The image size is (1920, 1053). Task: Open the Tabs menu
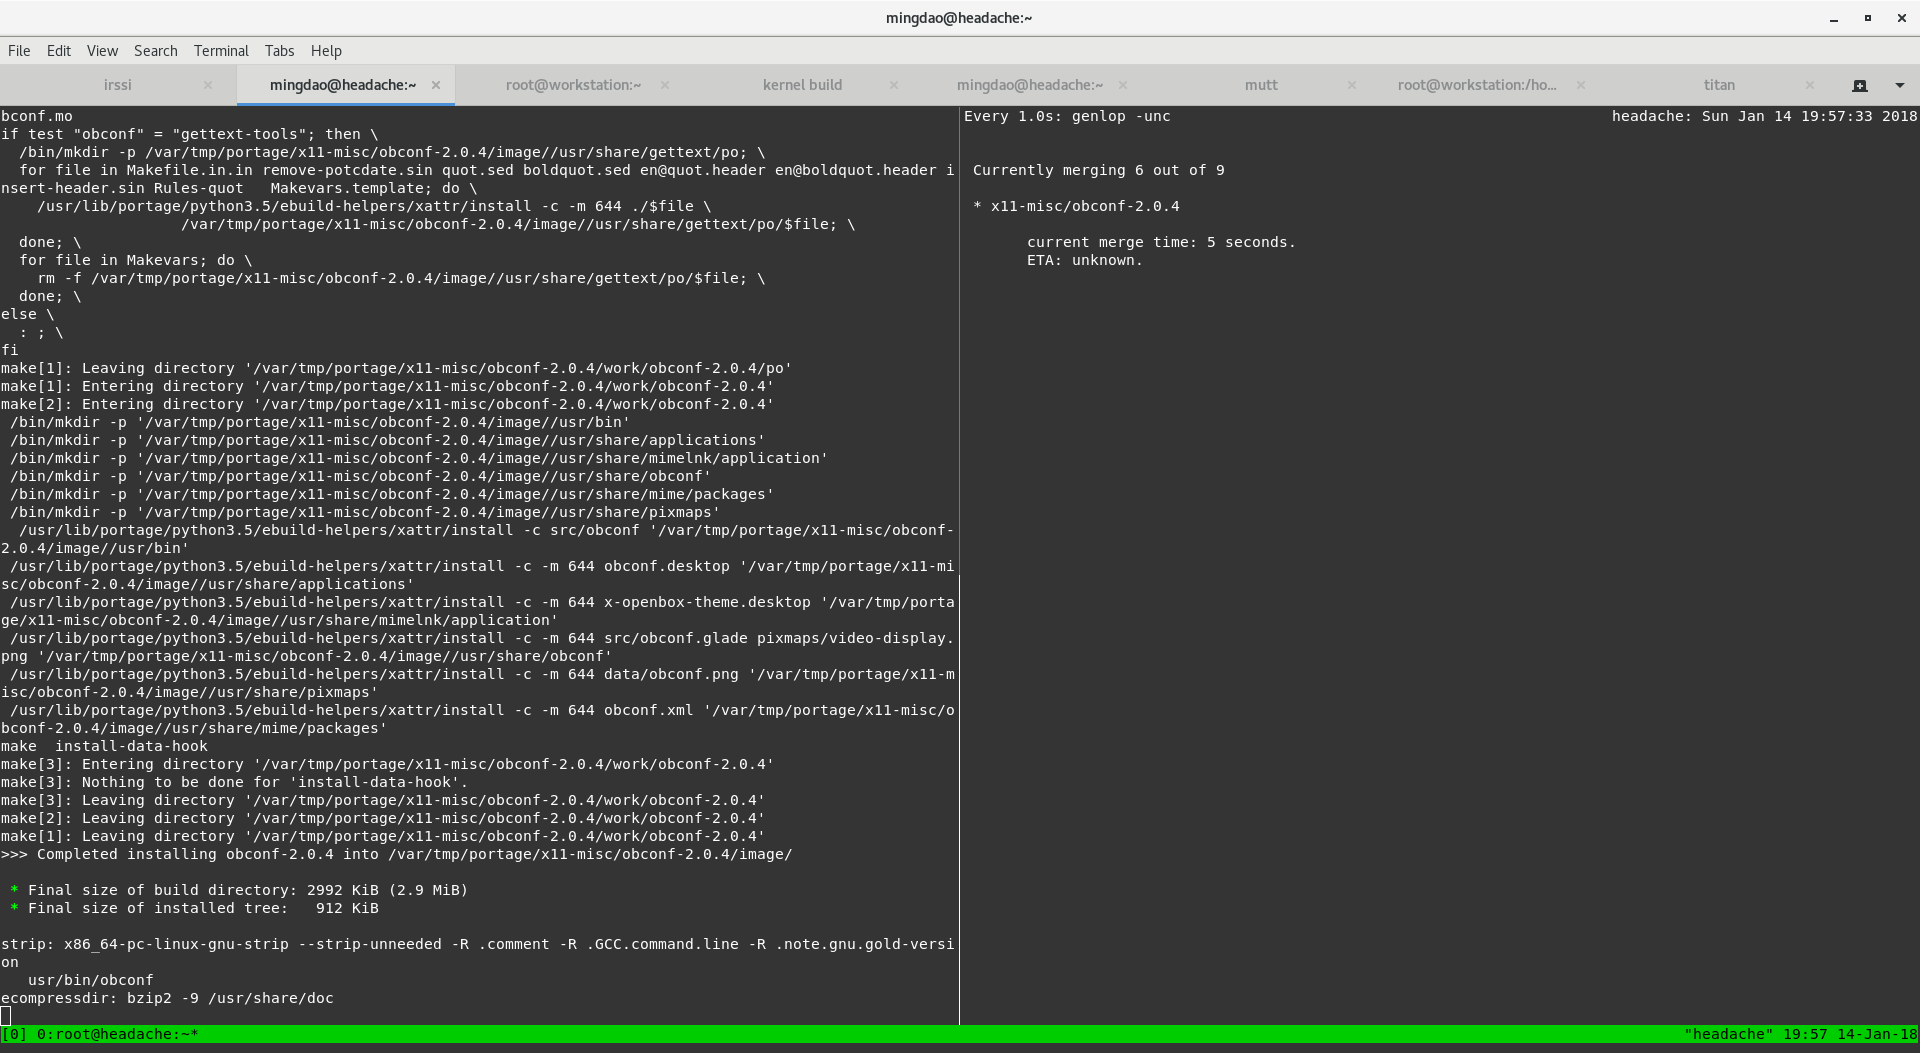click(x=280, y=51)
